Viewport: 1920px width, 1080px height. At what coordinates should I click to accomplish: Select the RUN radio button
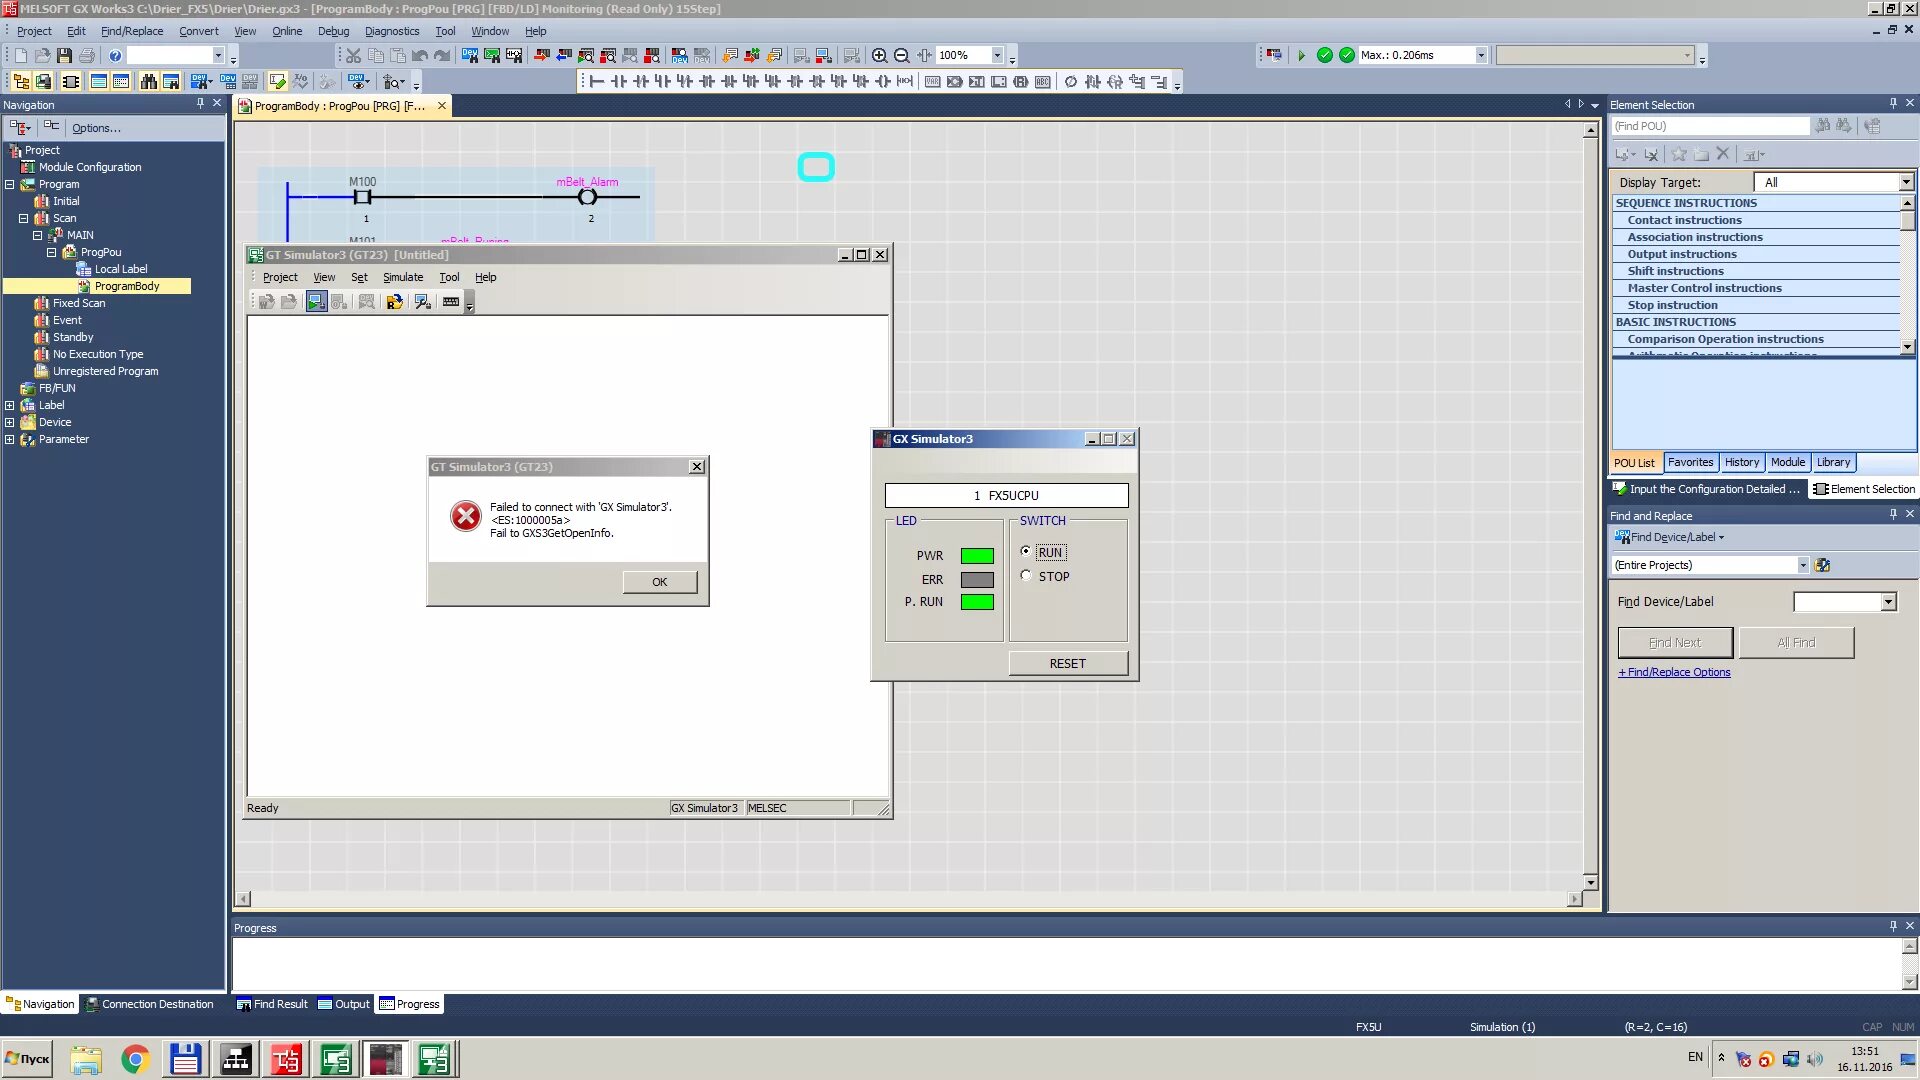click(x=1026, y=552)
